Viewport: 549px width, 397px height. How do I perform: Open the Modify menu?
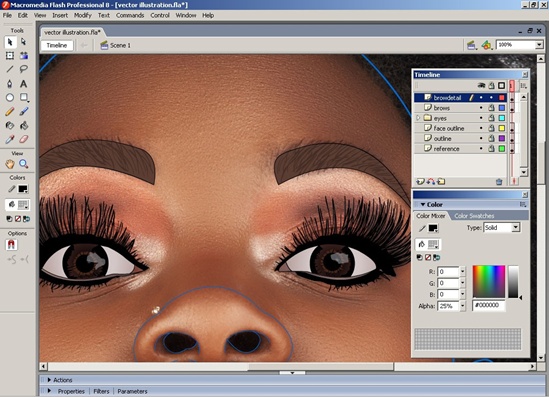click(x=83, y=15)
